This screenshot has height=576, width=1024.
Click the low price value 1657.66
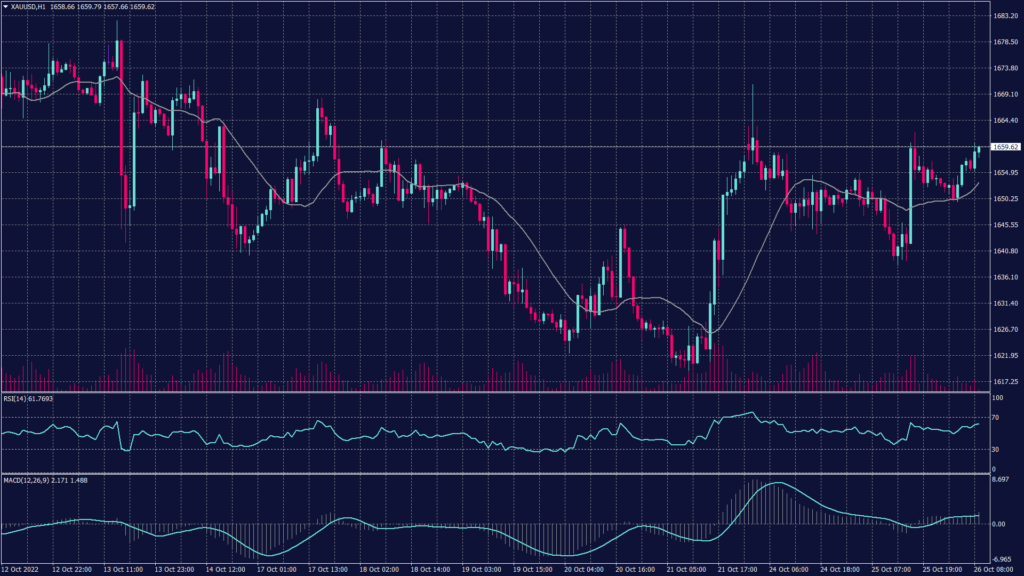(x=114, y=7)
